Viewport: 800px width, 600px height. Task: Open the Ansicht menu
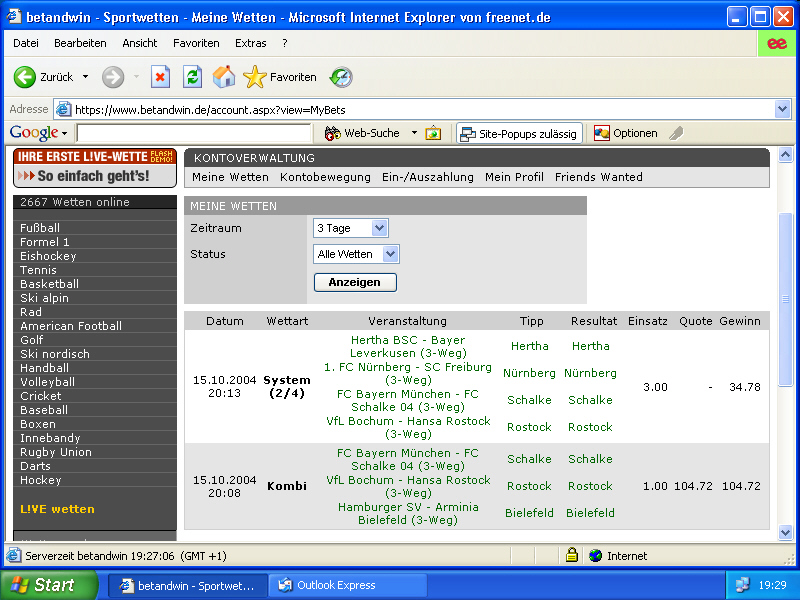point(140,43)
